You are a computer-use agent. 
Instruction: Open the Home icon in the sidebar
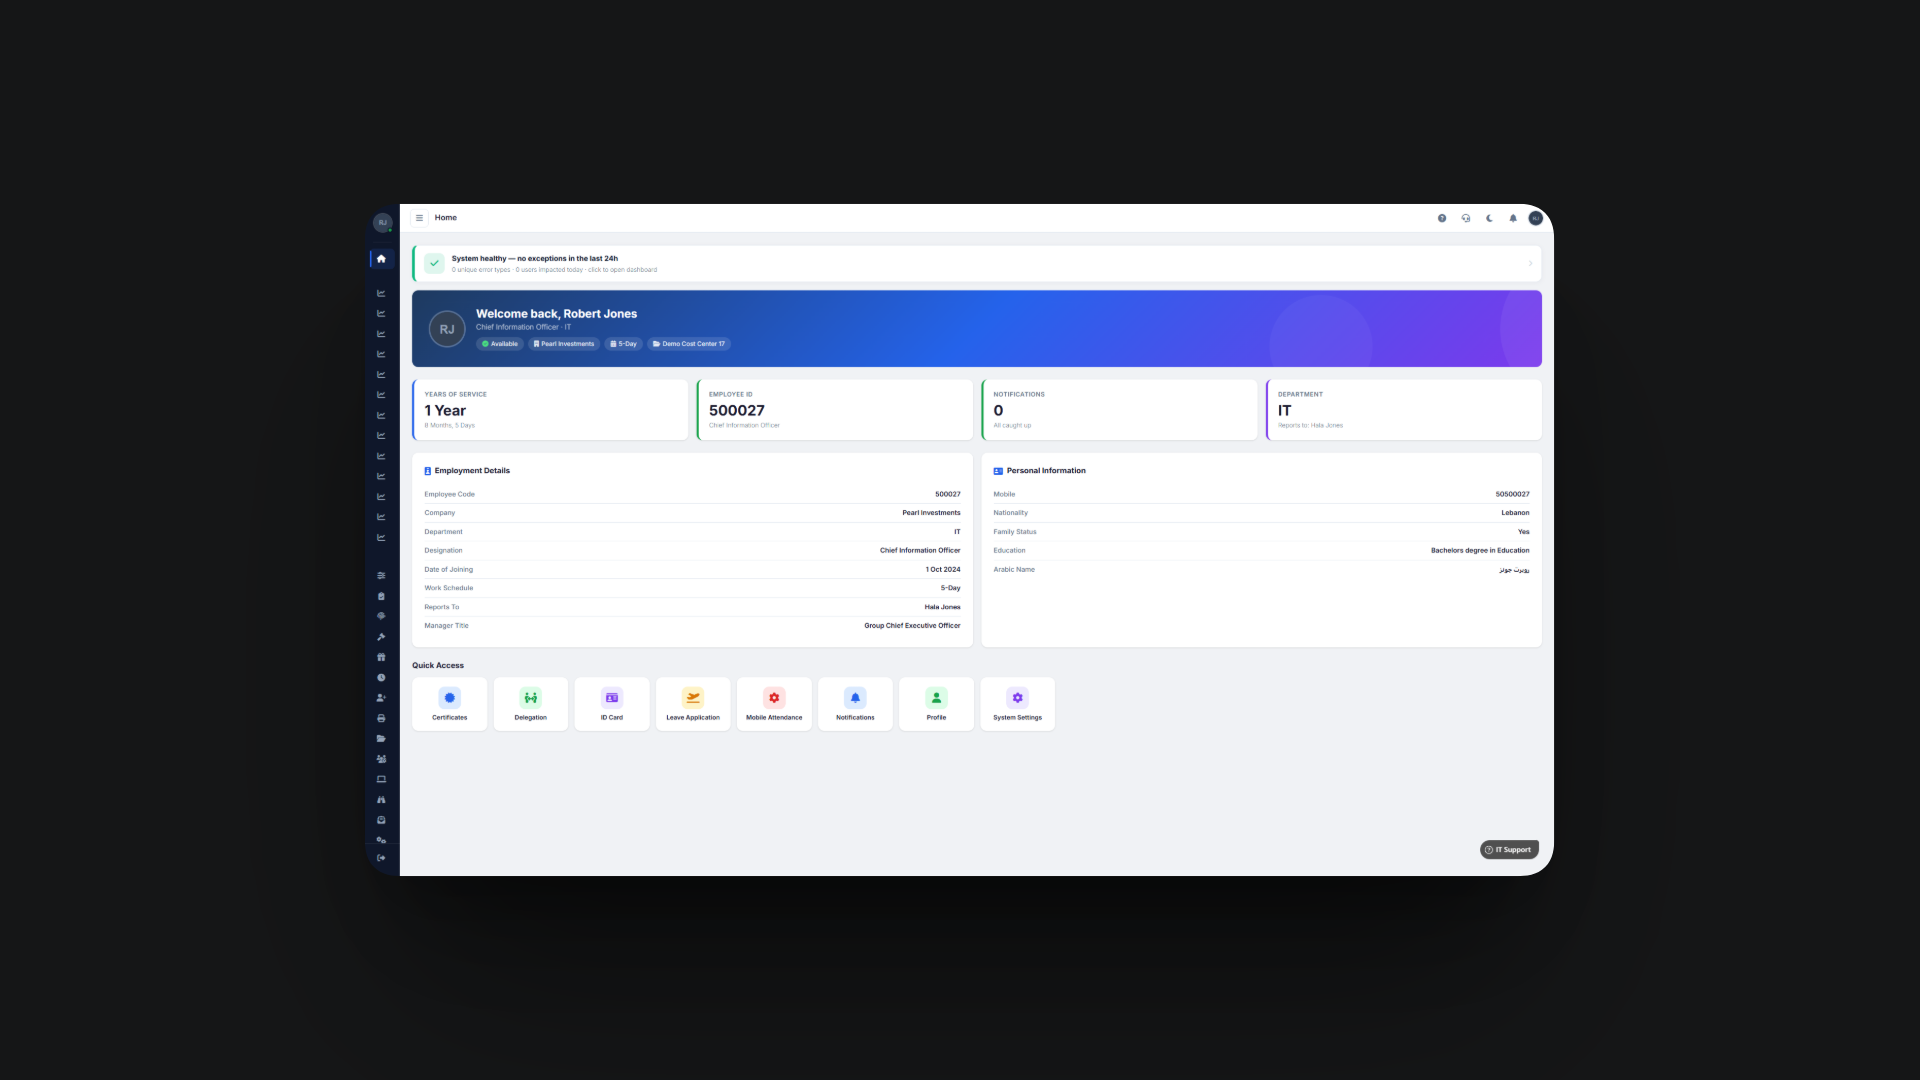coord(381,259)
